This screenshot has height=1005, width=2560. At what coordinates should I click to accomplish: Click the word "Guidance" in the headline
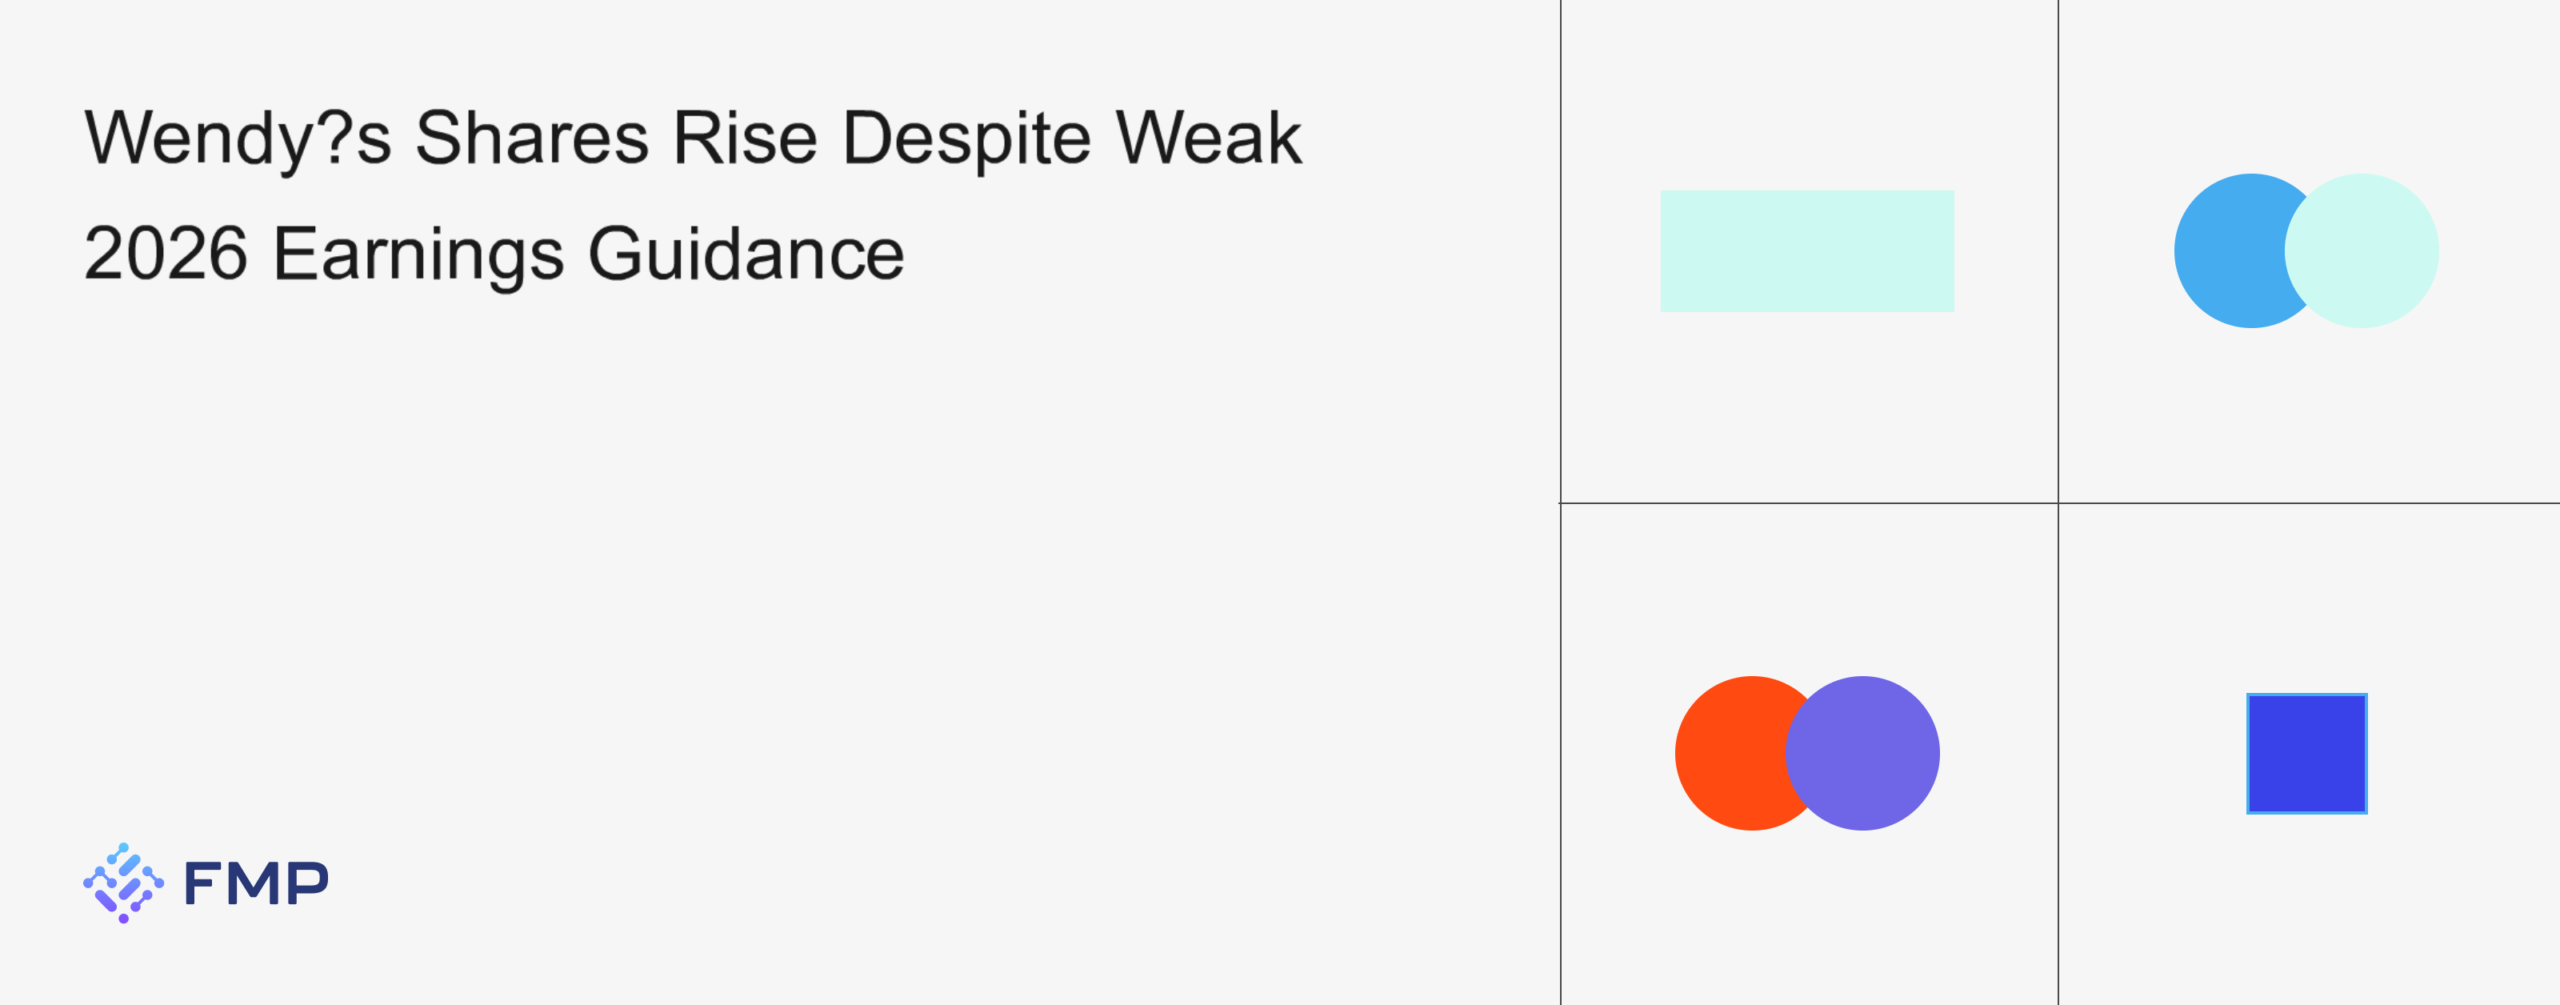746,254
